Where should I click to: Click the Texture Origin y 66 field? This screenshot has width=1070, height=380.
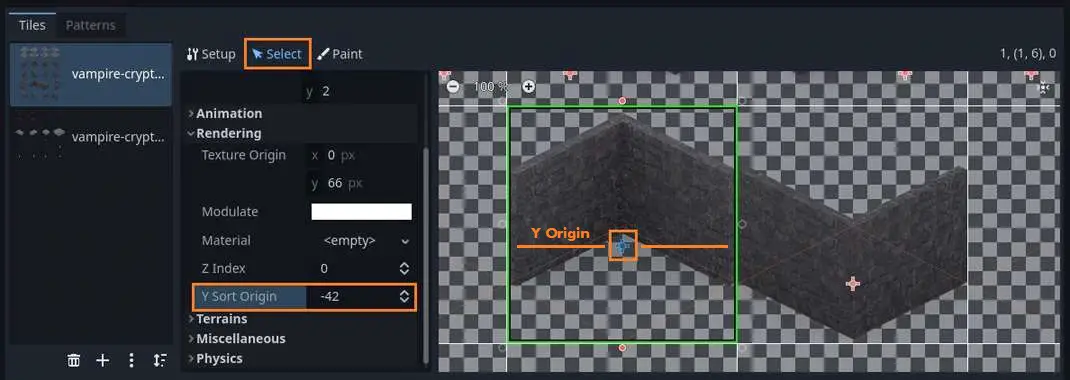tap(361, 184)
